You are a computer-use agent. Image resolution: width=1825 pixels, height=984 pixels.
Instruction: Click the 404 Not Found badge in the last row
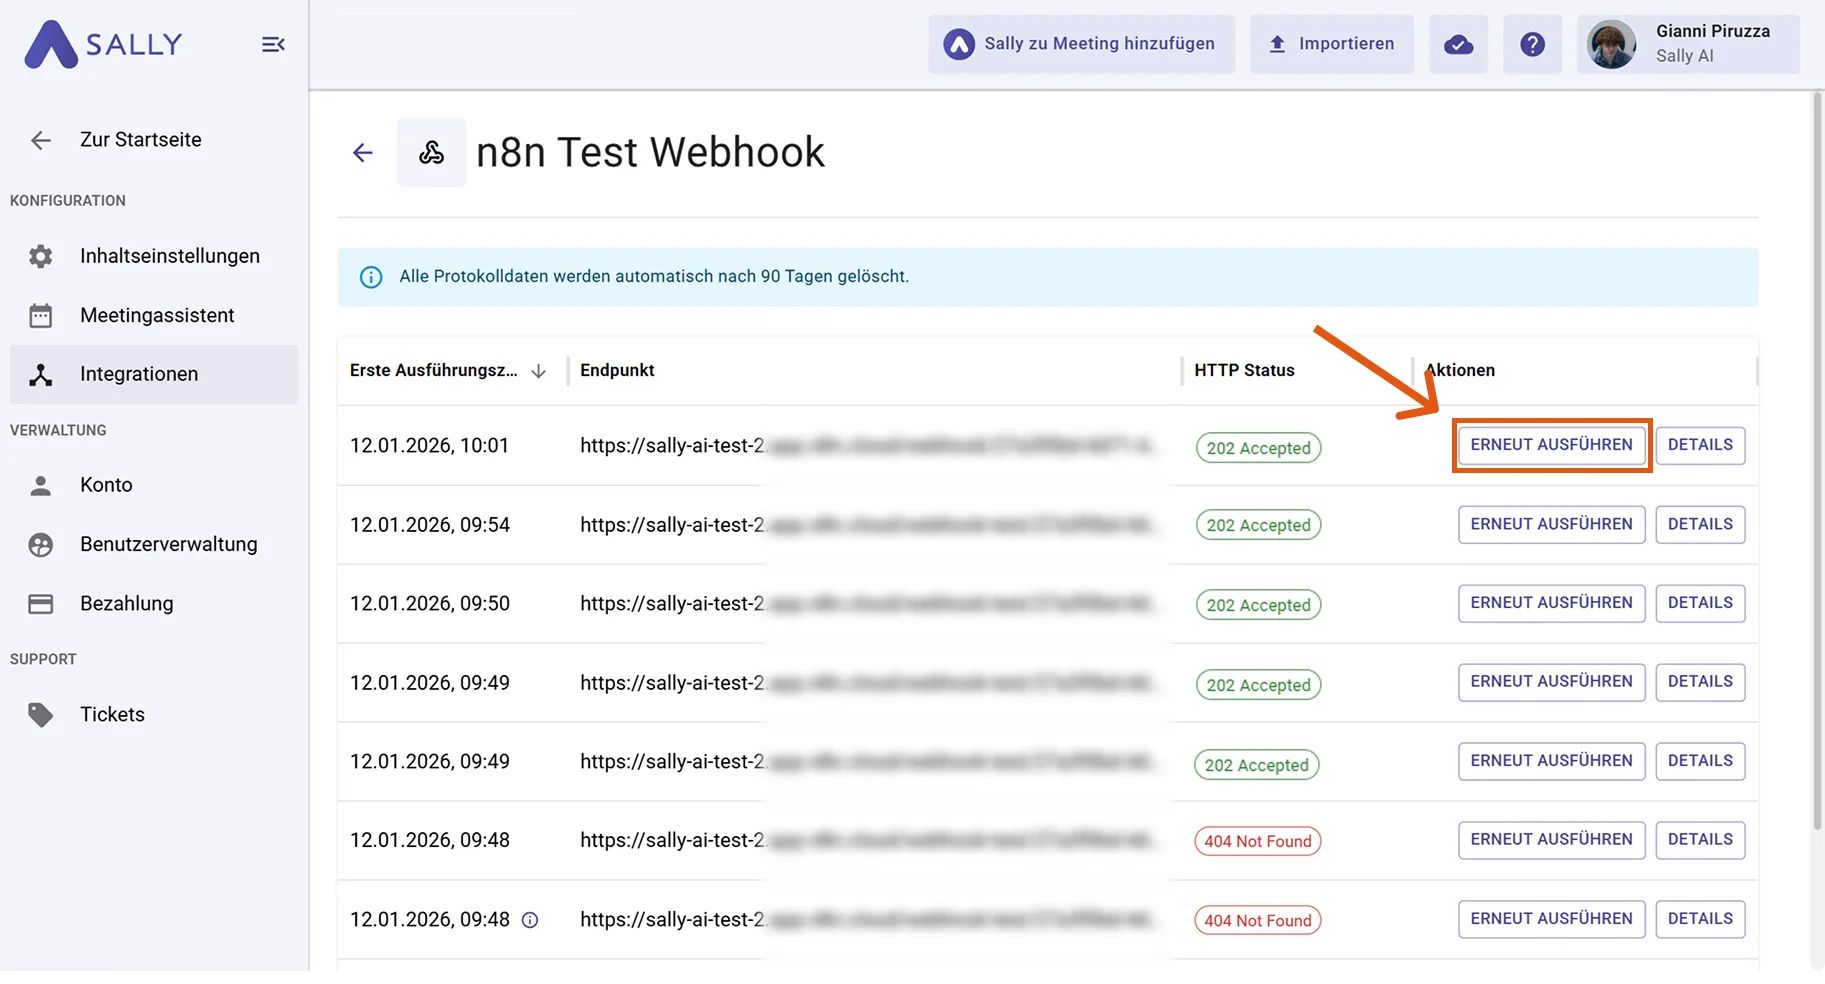pyautogui.click(x=1257, y=920)
